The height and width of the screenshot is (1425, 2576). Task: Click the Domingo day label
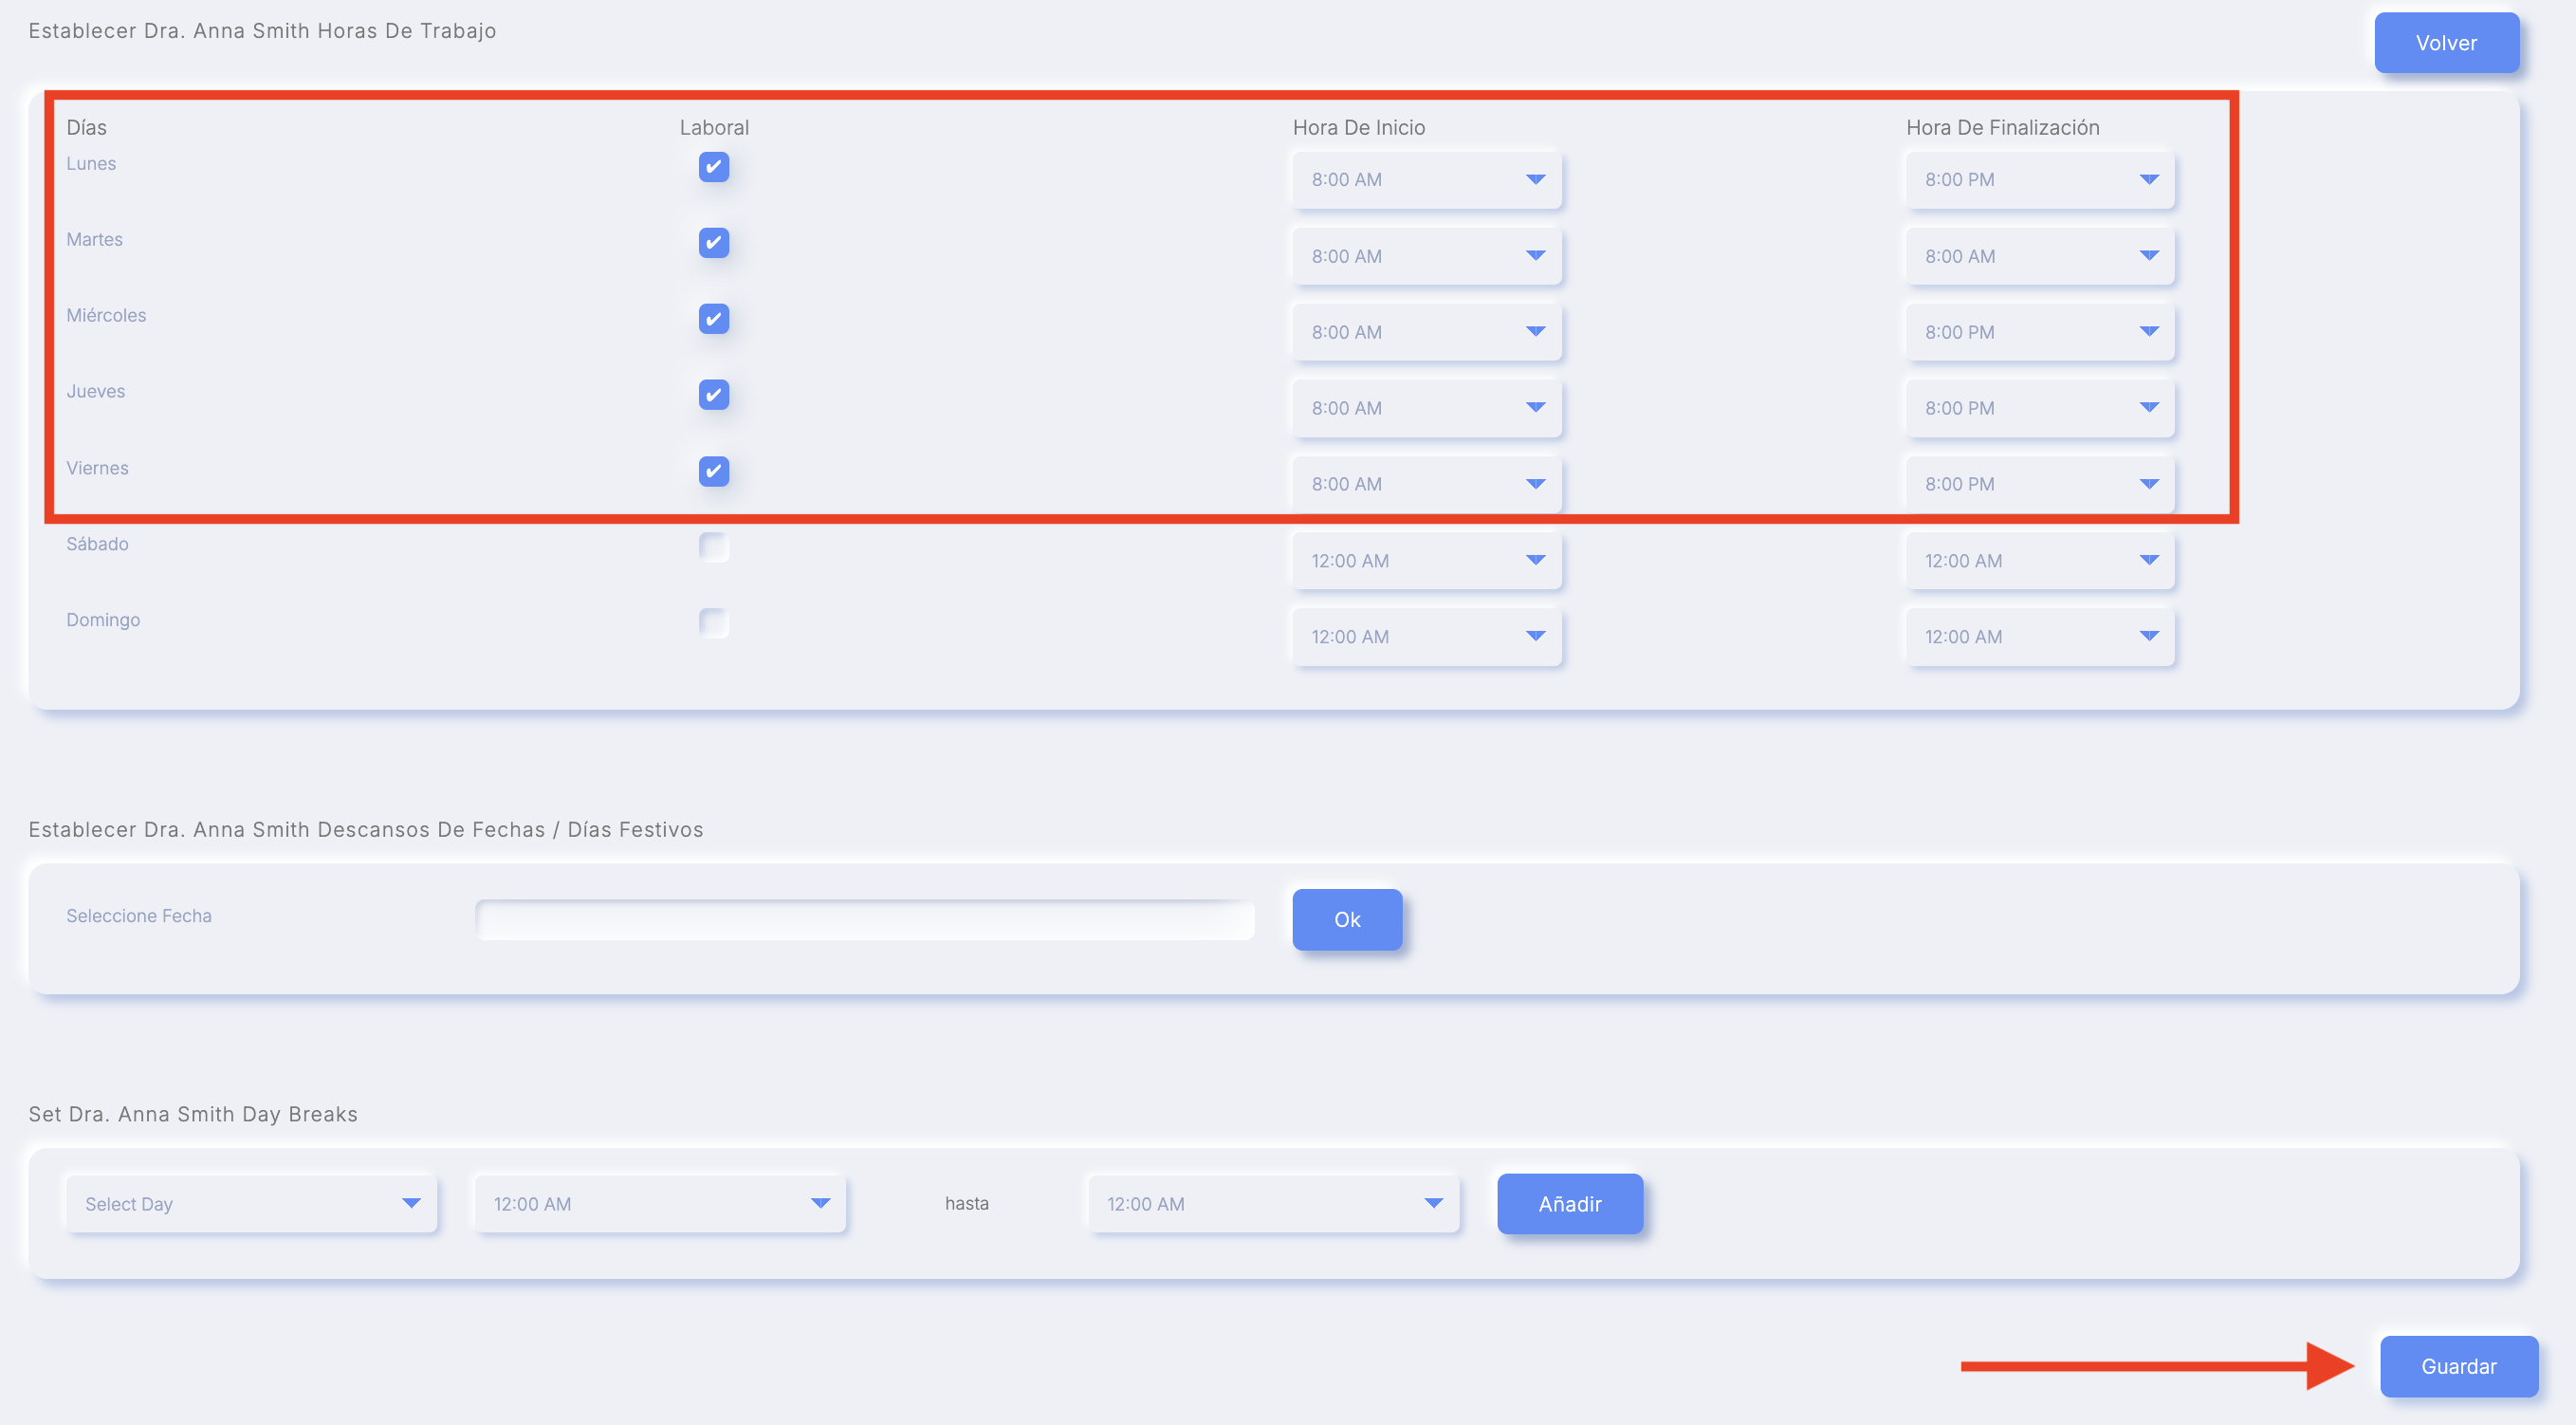pyautogui.click(x=103, y=620)
